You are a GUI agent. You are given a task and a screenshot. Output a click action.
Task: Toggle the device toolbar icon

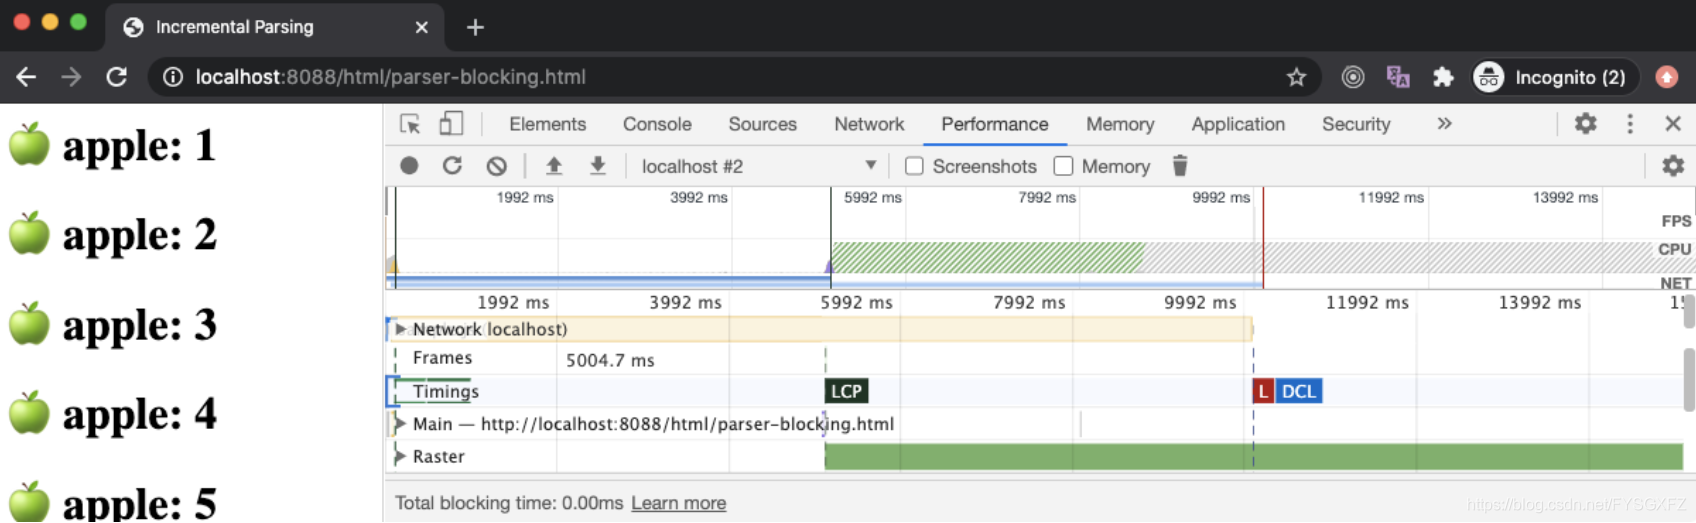pos(451,124)
